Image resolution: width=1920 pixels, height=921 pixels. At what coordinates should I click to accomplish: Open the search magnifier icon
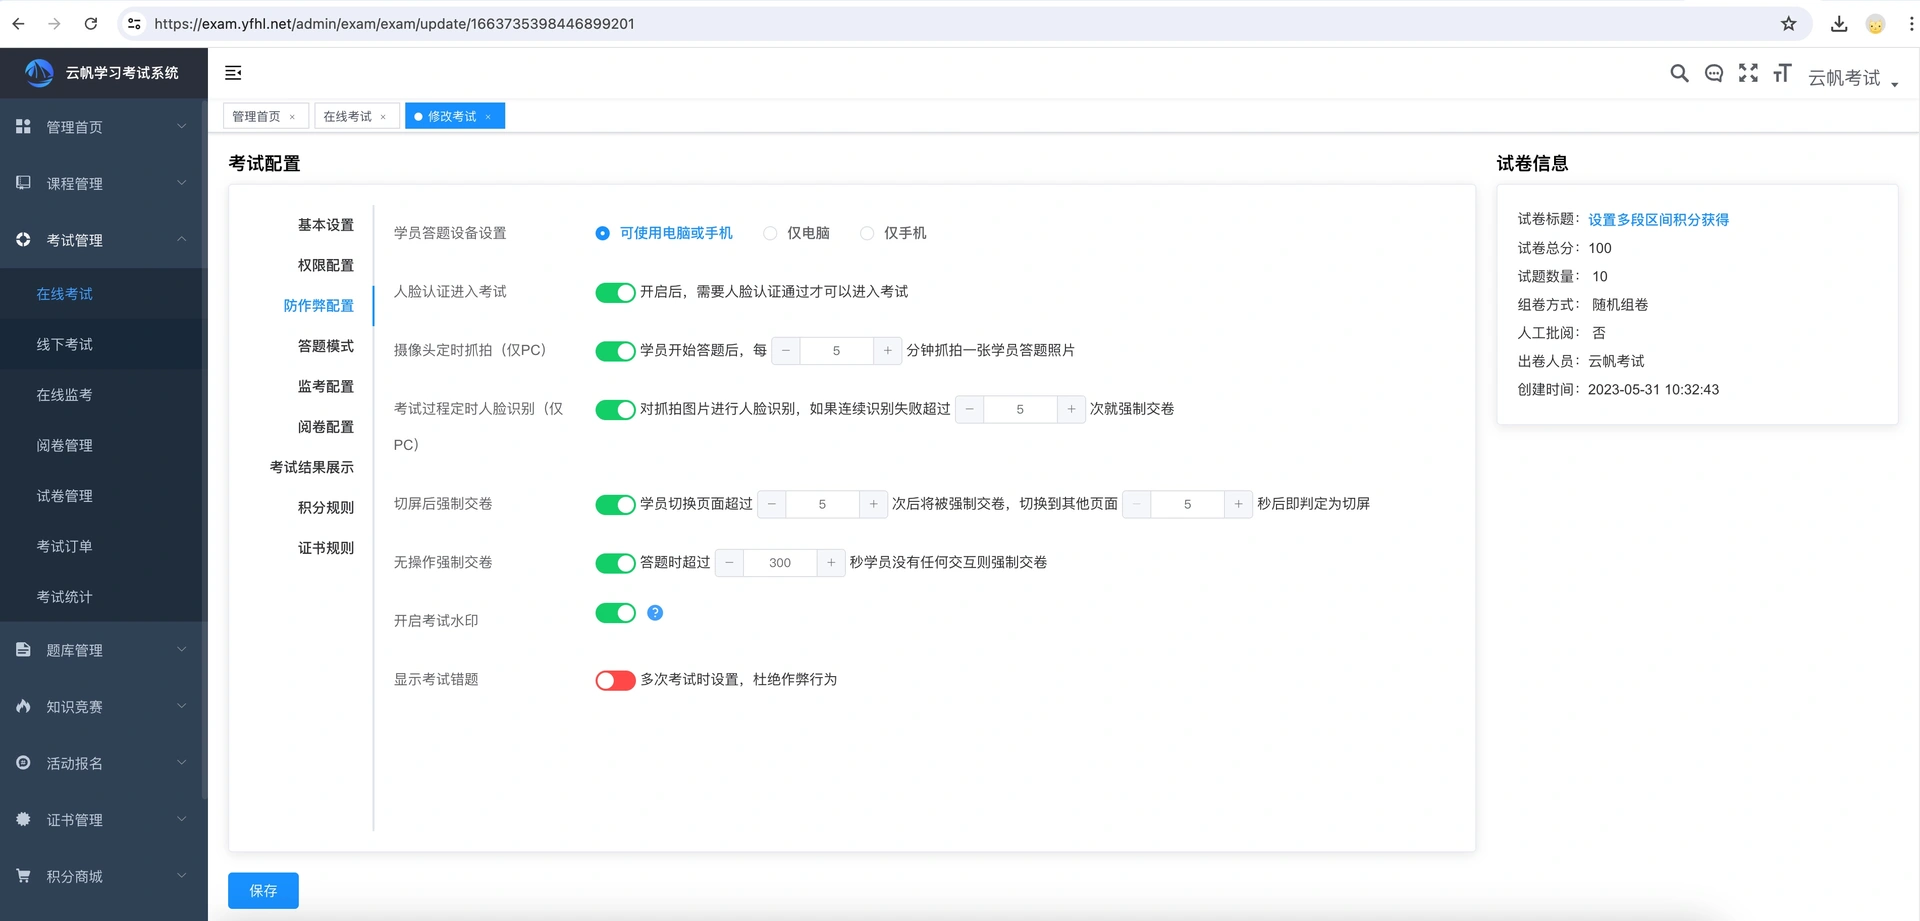click(1679, 73)
